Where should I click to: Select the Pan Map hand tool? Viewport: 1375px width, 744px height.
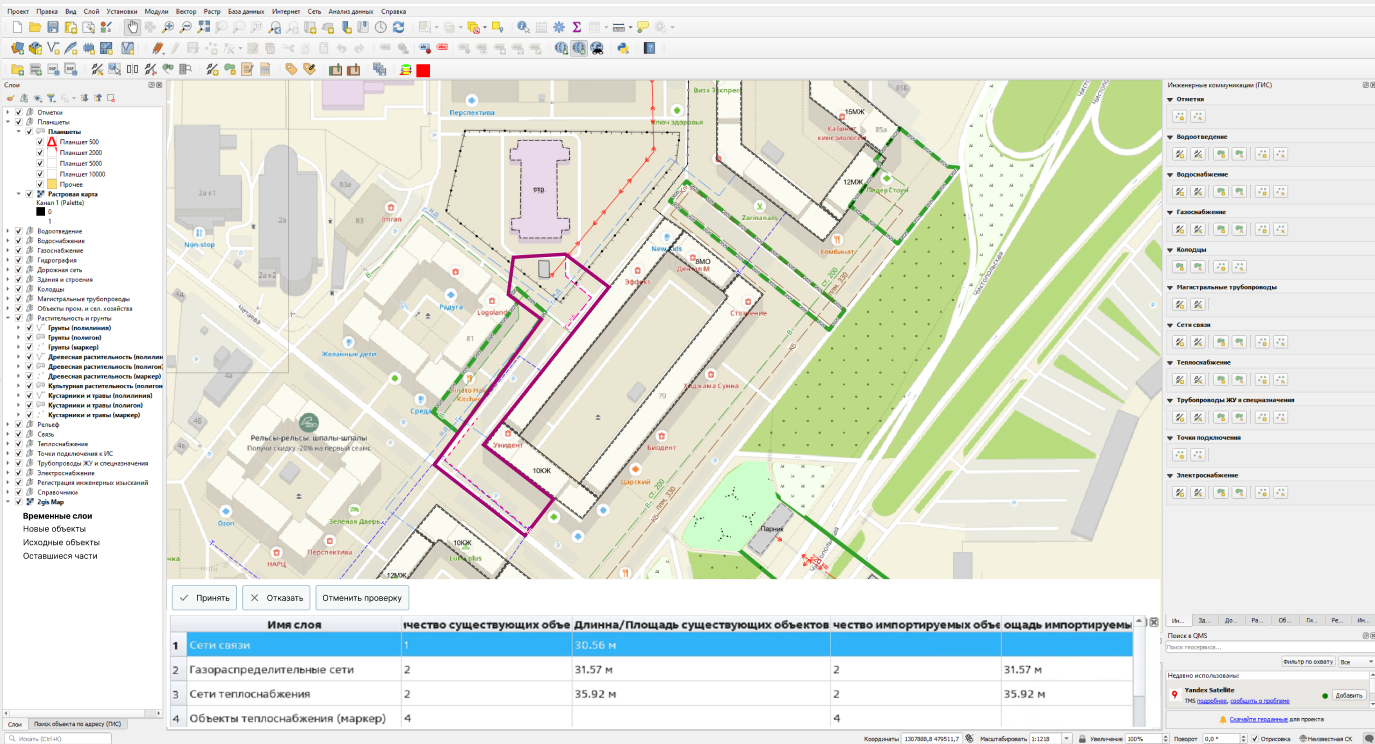pos(133,27)
